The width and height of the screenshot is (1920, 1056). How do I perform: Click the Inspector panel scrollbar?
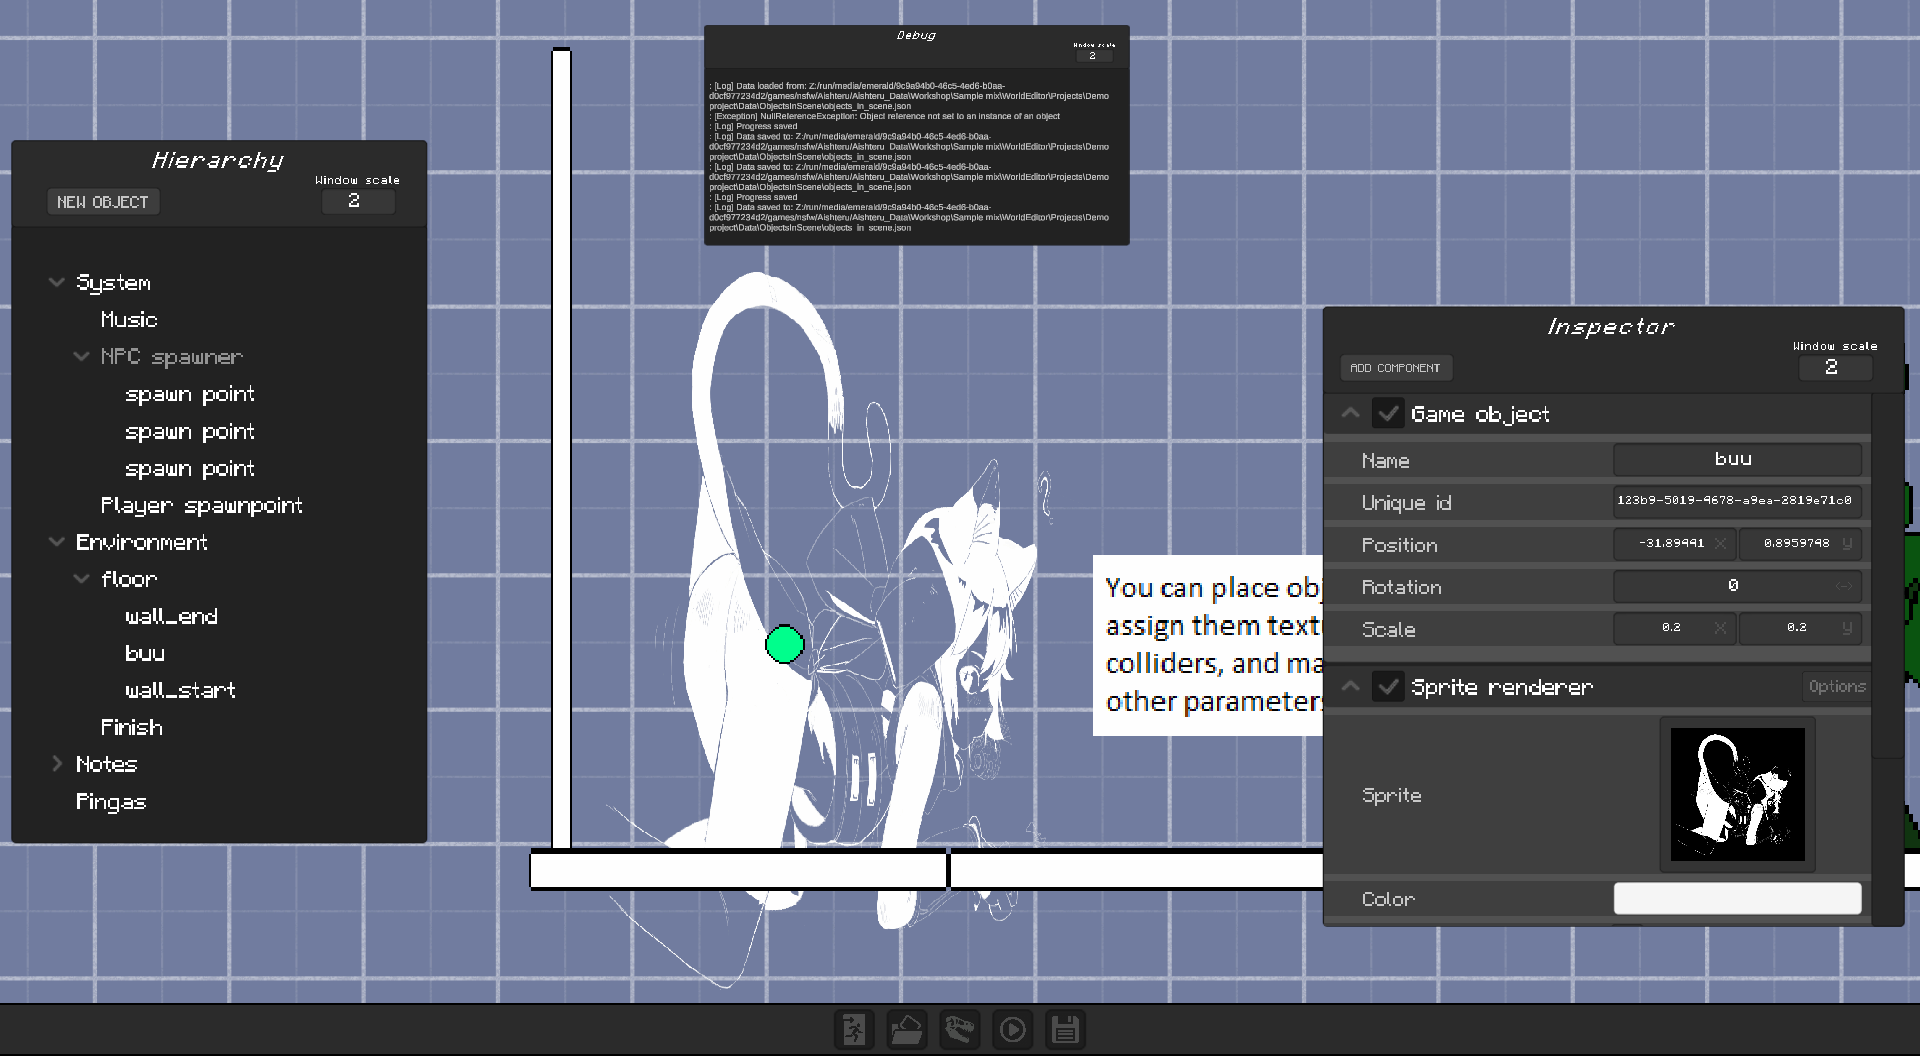[x=1887, y=575]
